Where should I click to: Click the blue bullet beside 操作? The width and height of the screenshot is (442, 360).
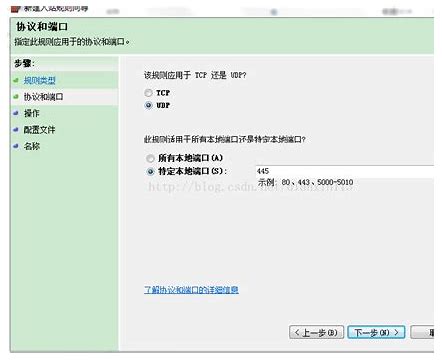tap(16, 113)
